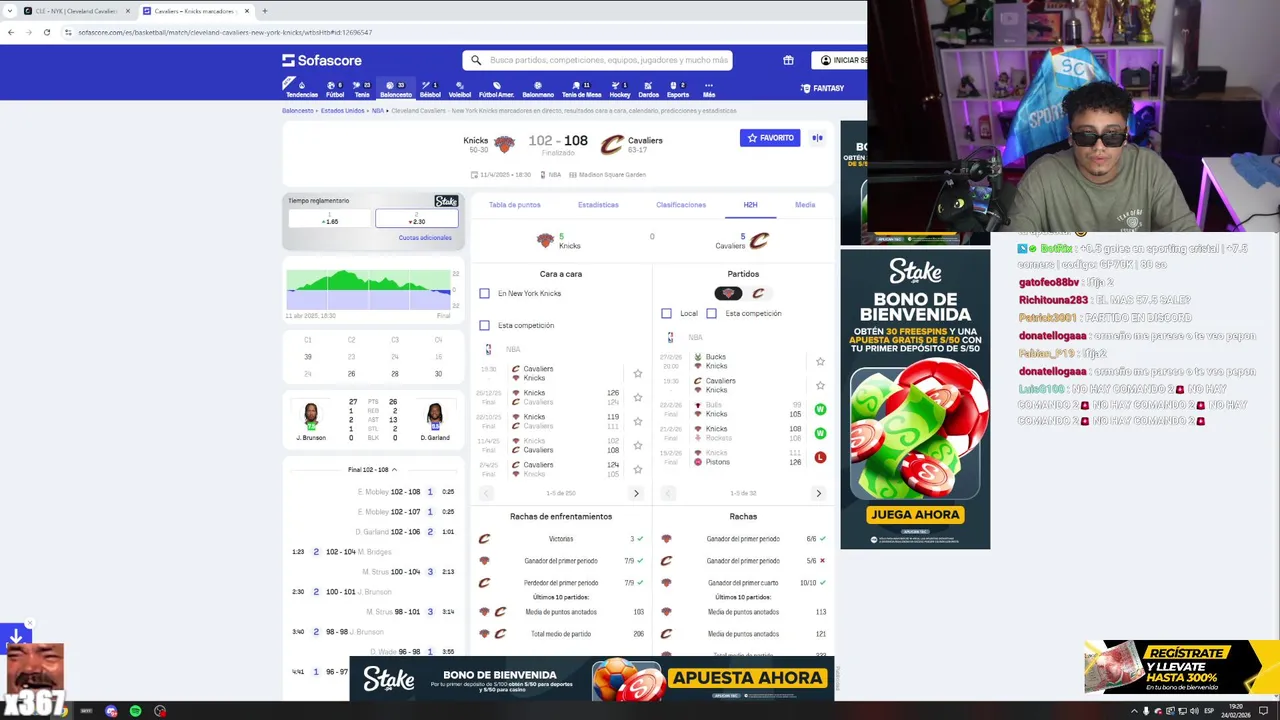The height and width of the screenshot is (720, 1280).
Task: Switch to the 'CLE - NYK' browser tab
Action: (x=75, y=11)
